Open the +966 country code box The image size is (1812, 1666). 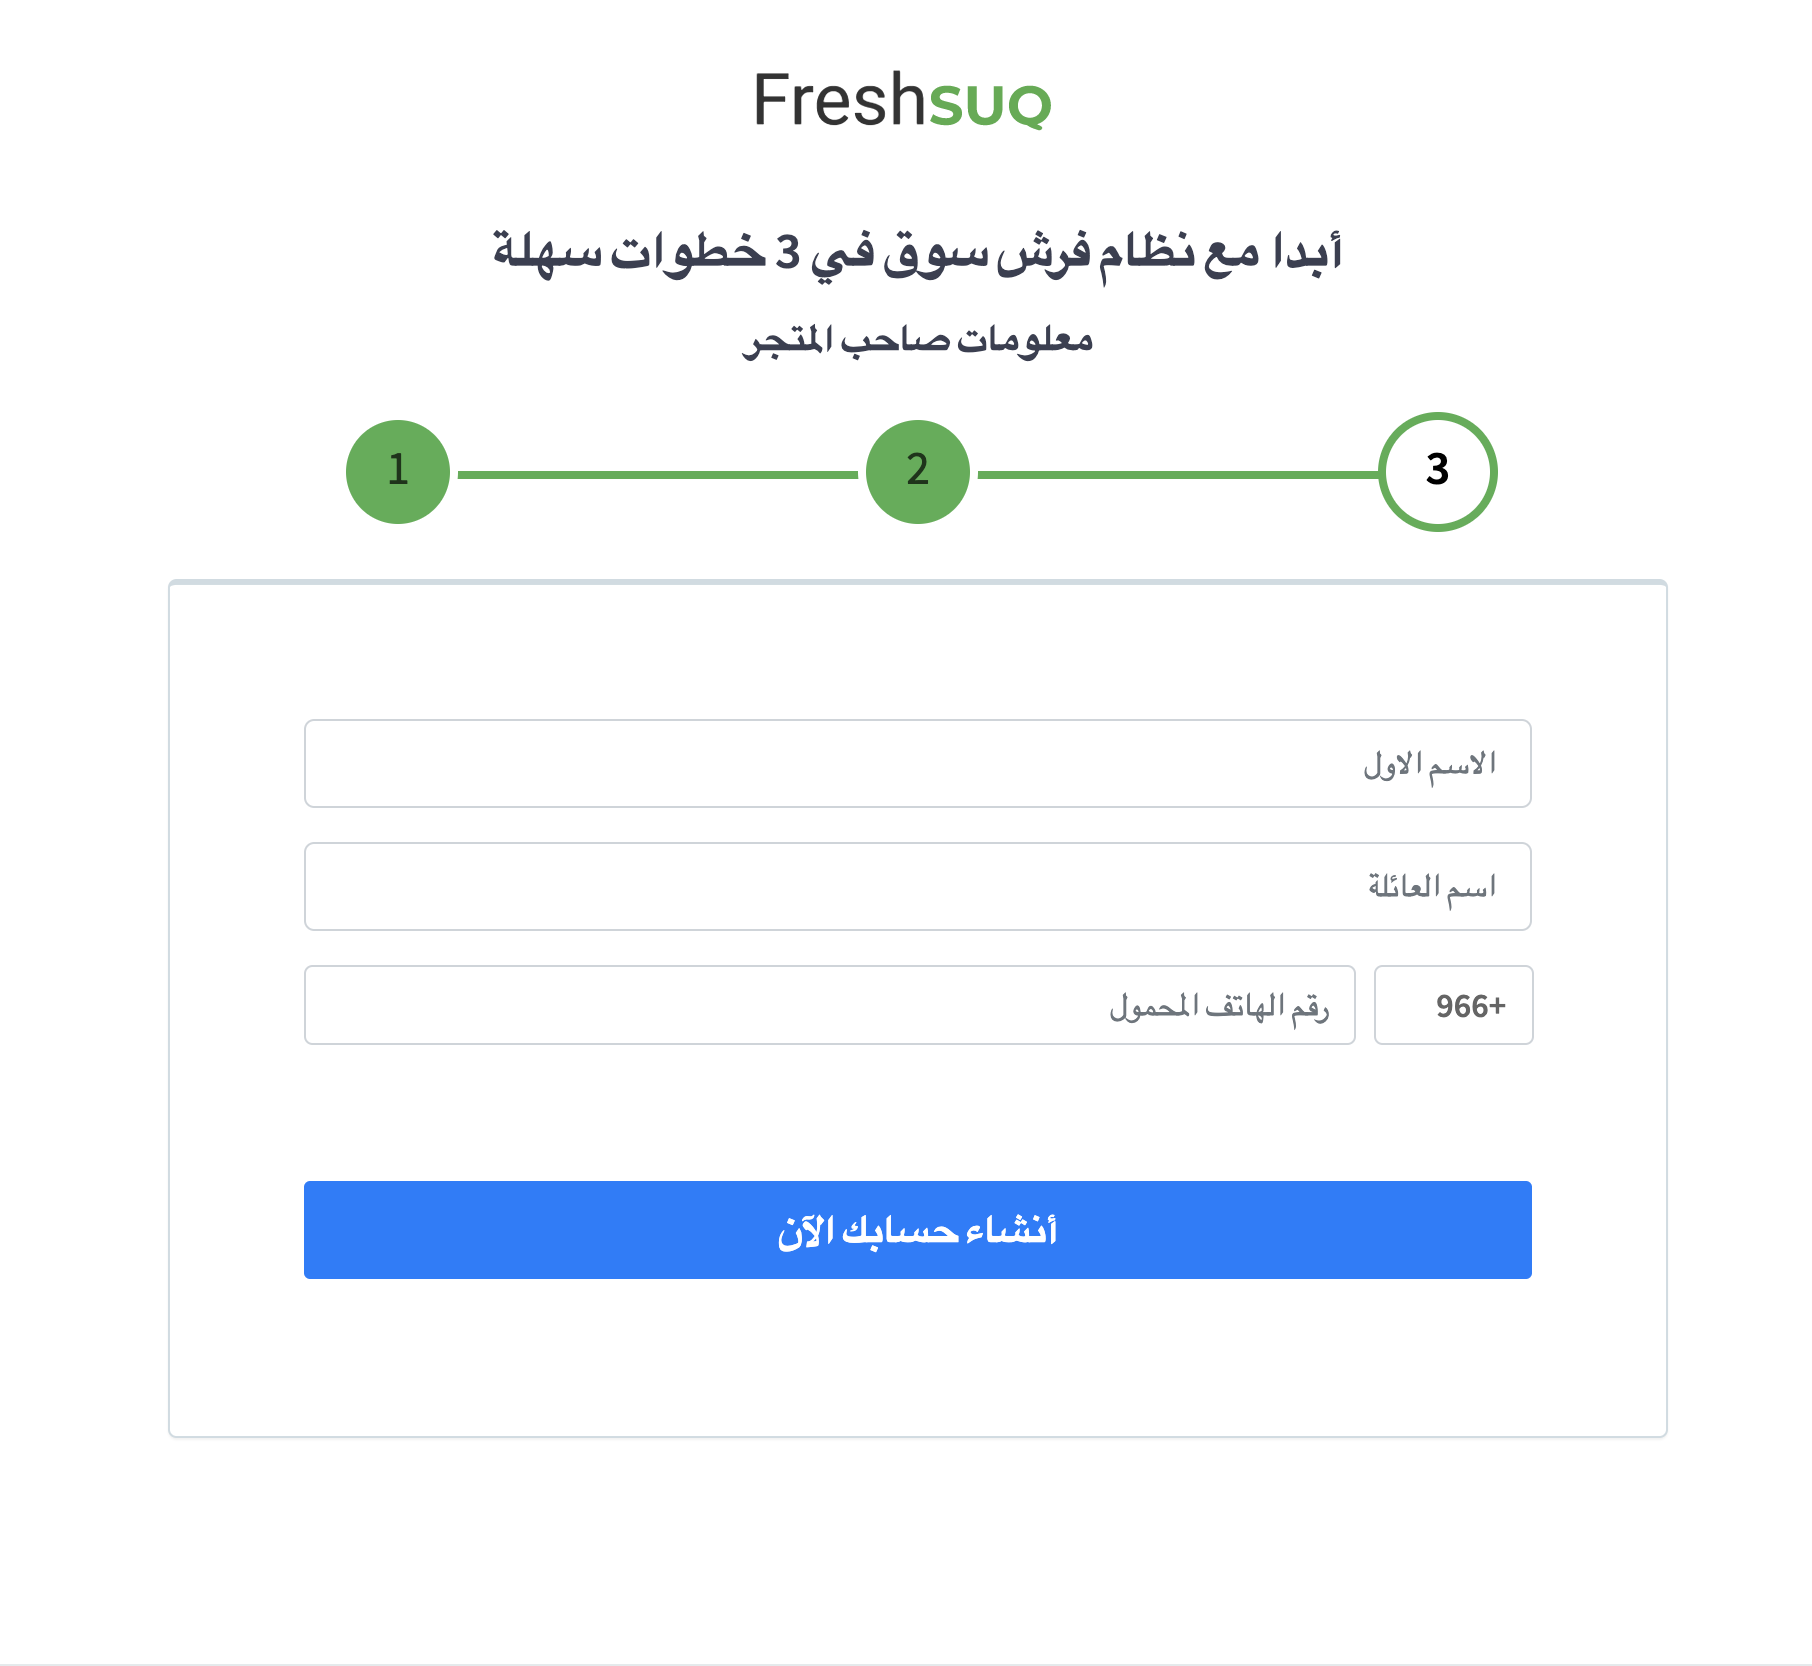1454,1005
